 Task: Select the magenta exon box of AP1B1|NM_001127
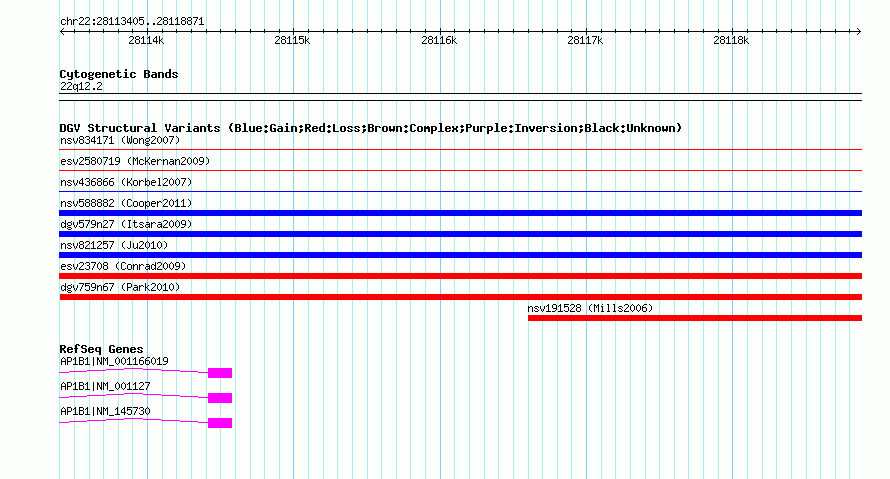coord(220,398)
